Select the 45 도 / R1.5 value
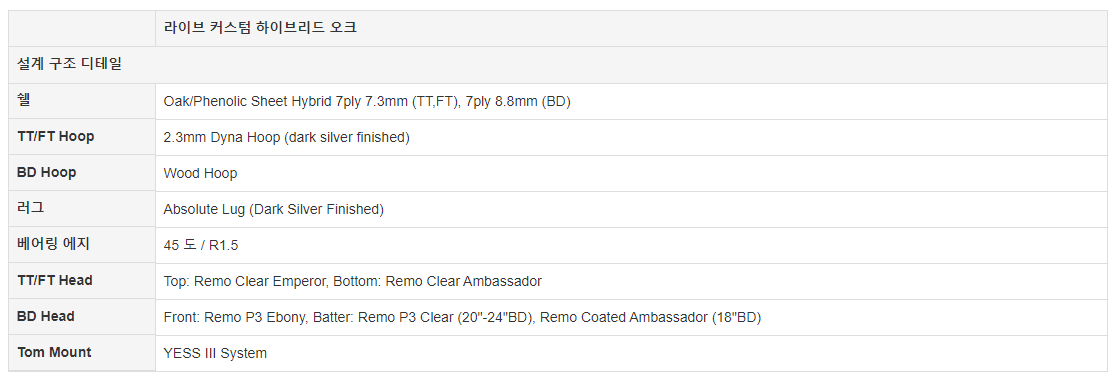Image resolution: width=1120 pixels, height=386 pixels. [x=201, y=245]
